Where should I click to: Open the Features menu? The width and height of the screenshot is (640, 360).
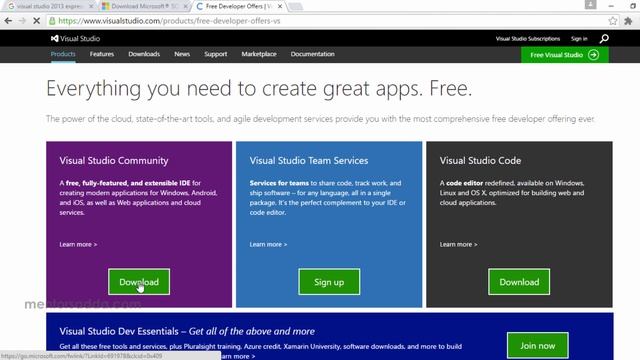pos(102,54)
